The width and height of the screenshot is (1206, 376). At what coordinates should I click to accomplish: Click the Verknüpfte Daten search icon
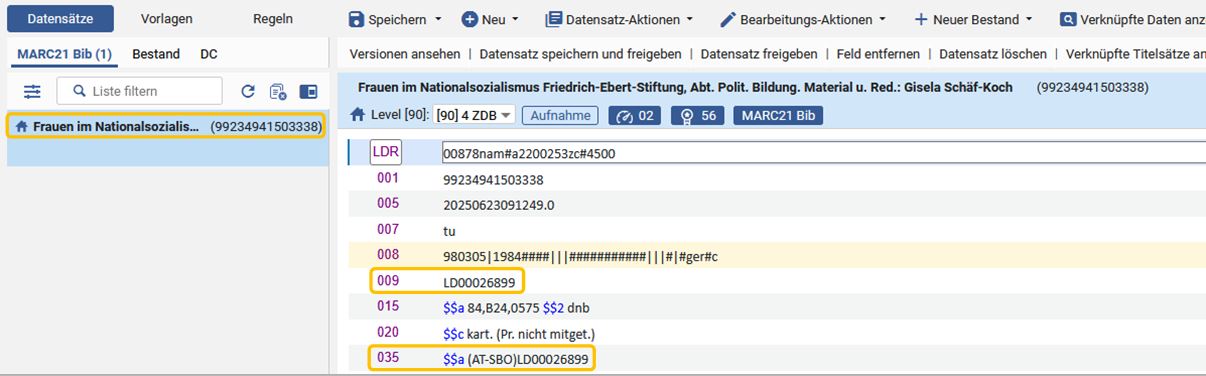click(1069, 19)
